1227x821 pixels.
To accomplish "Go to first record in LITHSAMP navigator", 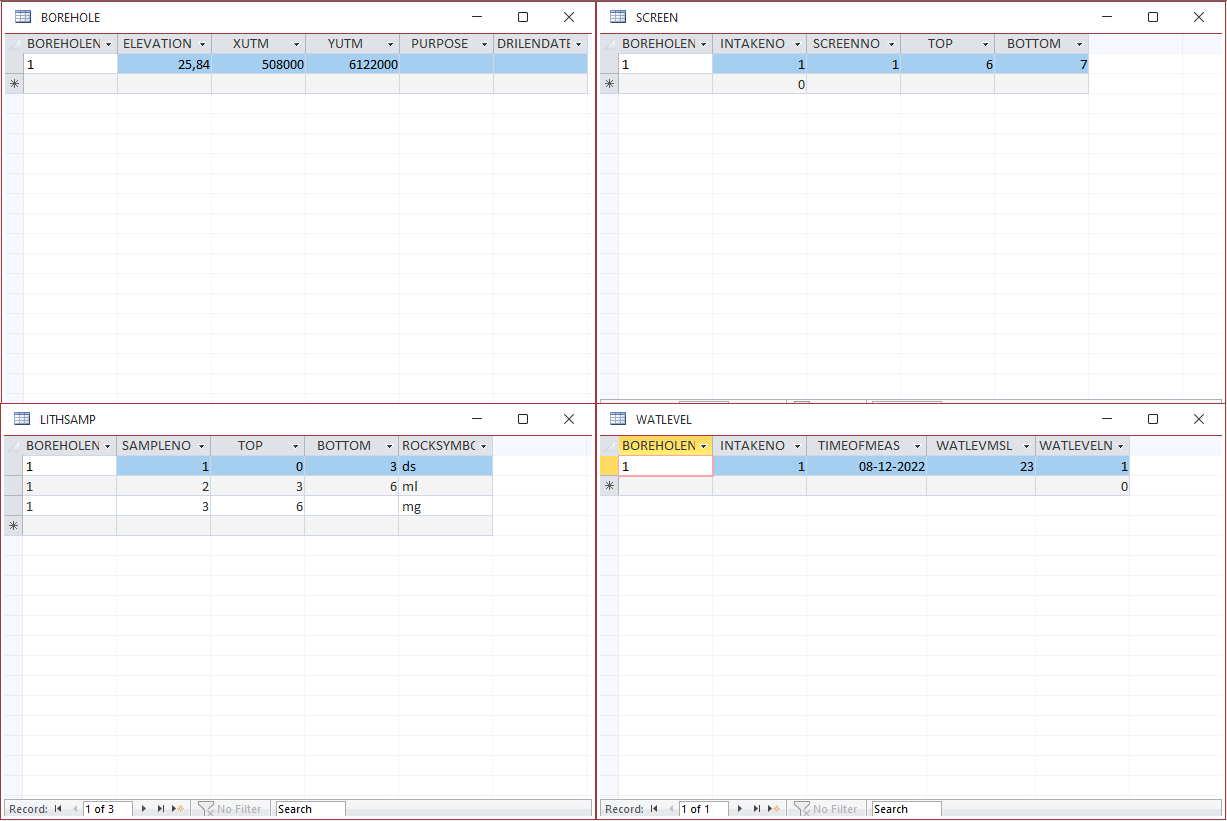I will click(58, 809).
